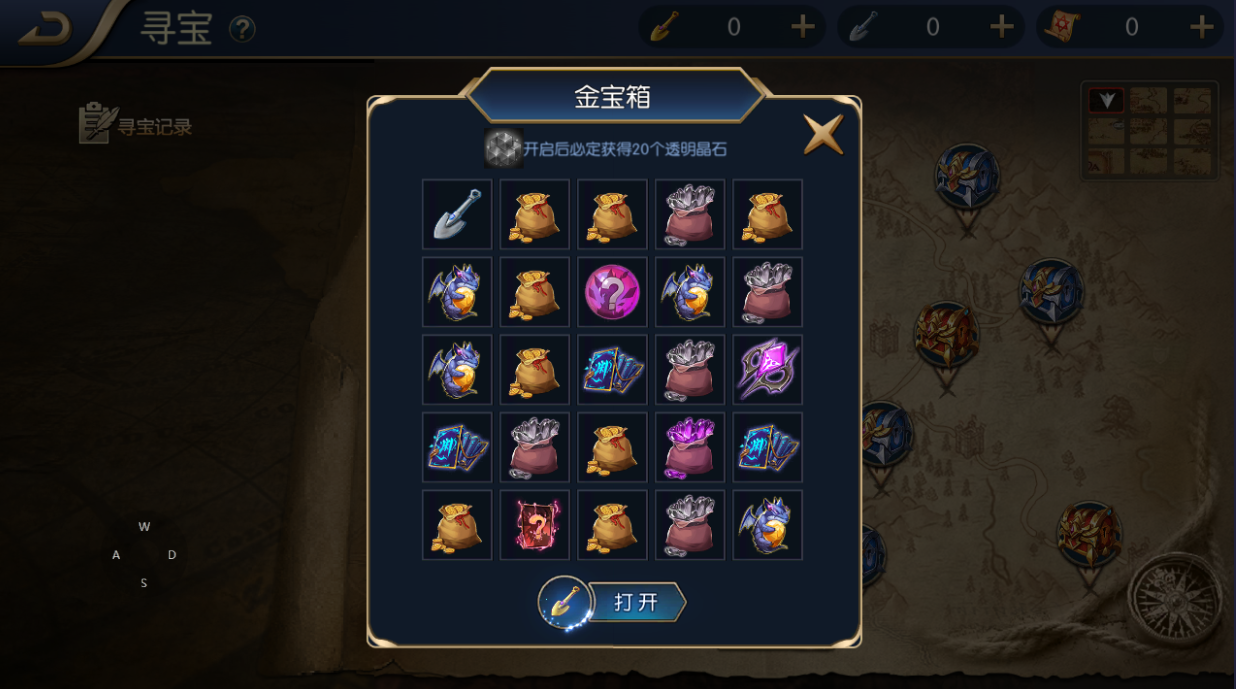Select the purple blade emblem reward

coord(767,369)
